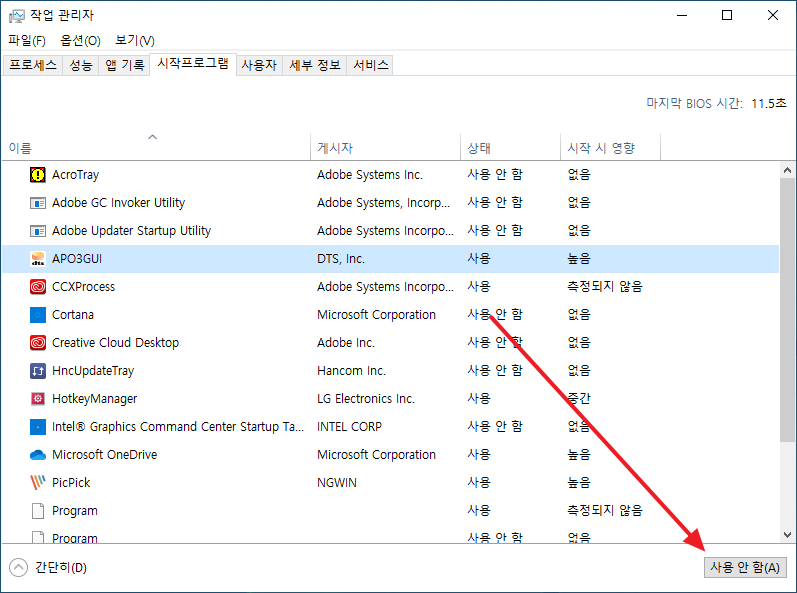Click the CCXProcess Creative Cloud icon
797x593 pixels.
click(x=38, y=287)
